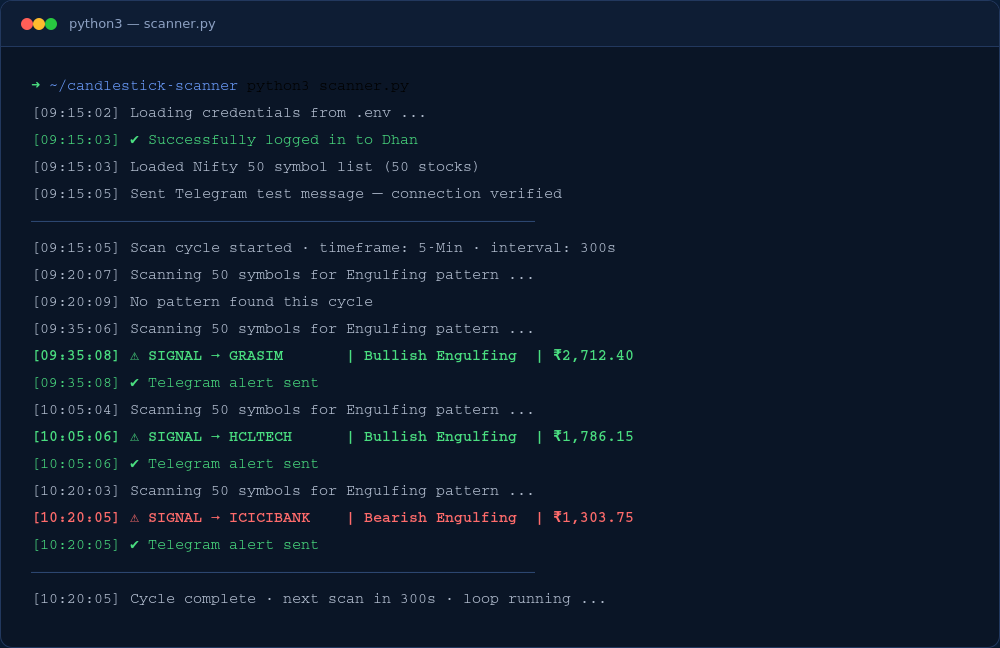Click the red [10:20:05] timestamp
Screen dimensions: 1000x648
click(x=76, y=518)
